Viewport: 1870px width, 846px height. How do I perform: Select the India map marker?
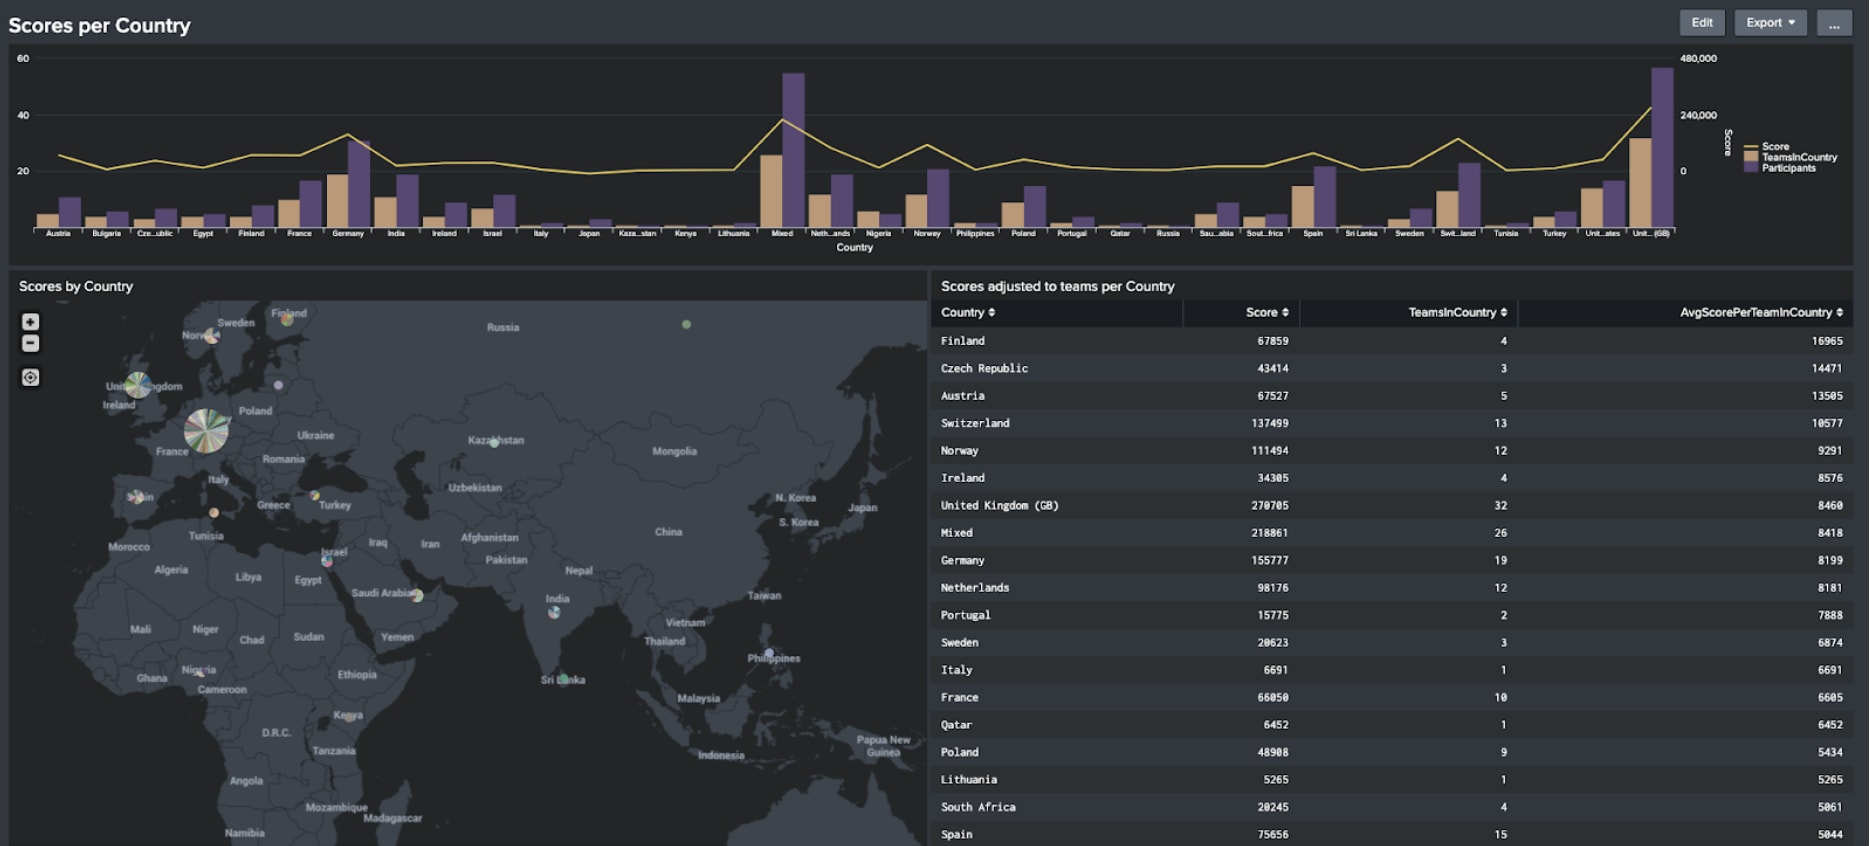pyautogui.click(x=554, y=612)
